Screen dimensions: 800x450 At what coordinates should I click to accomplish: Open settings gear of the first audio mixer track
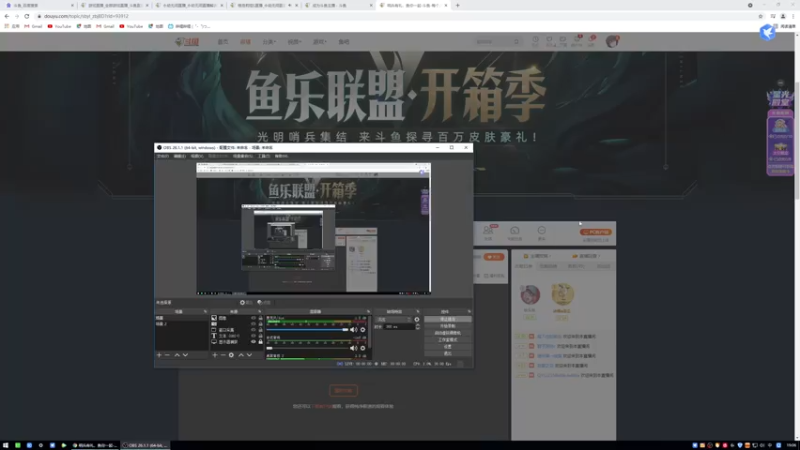coord(363,330)
